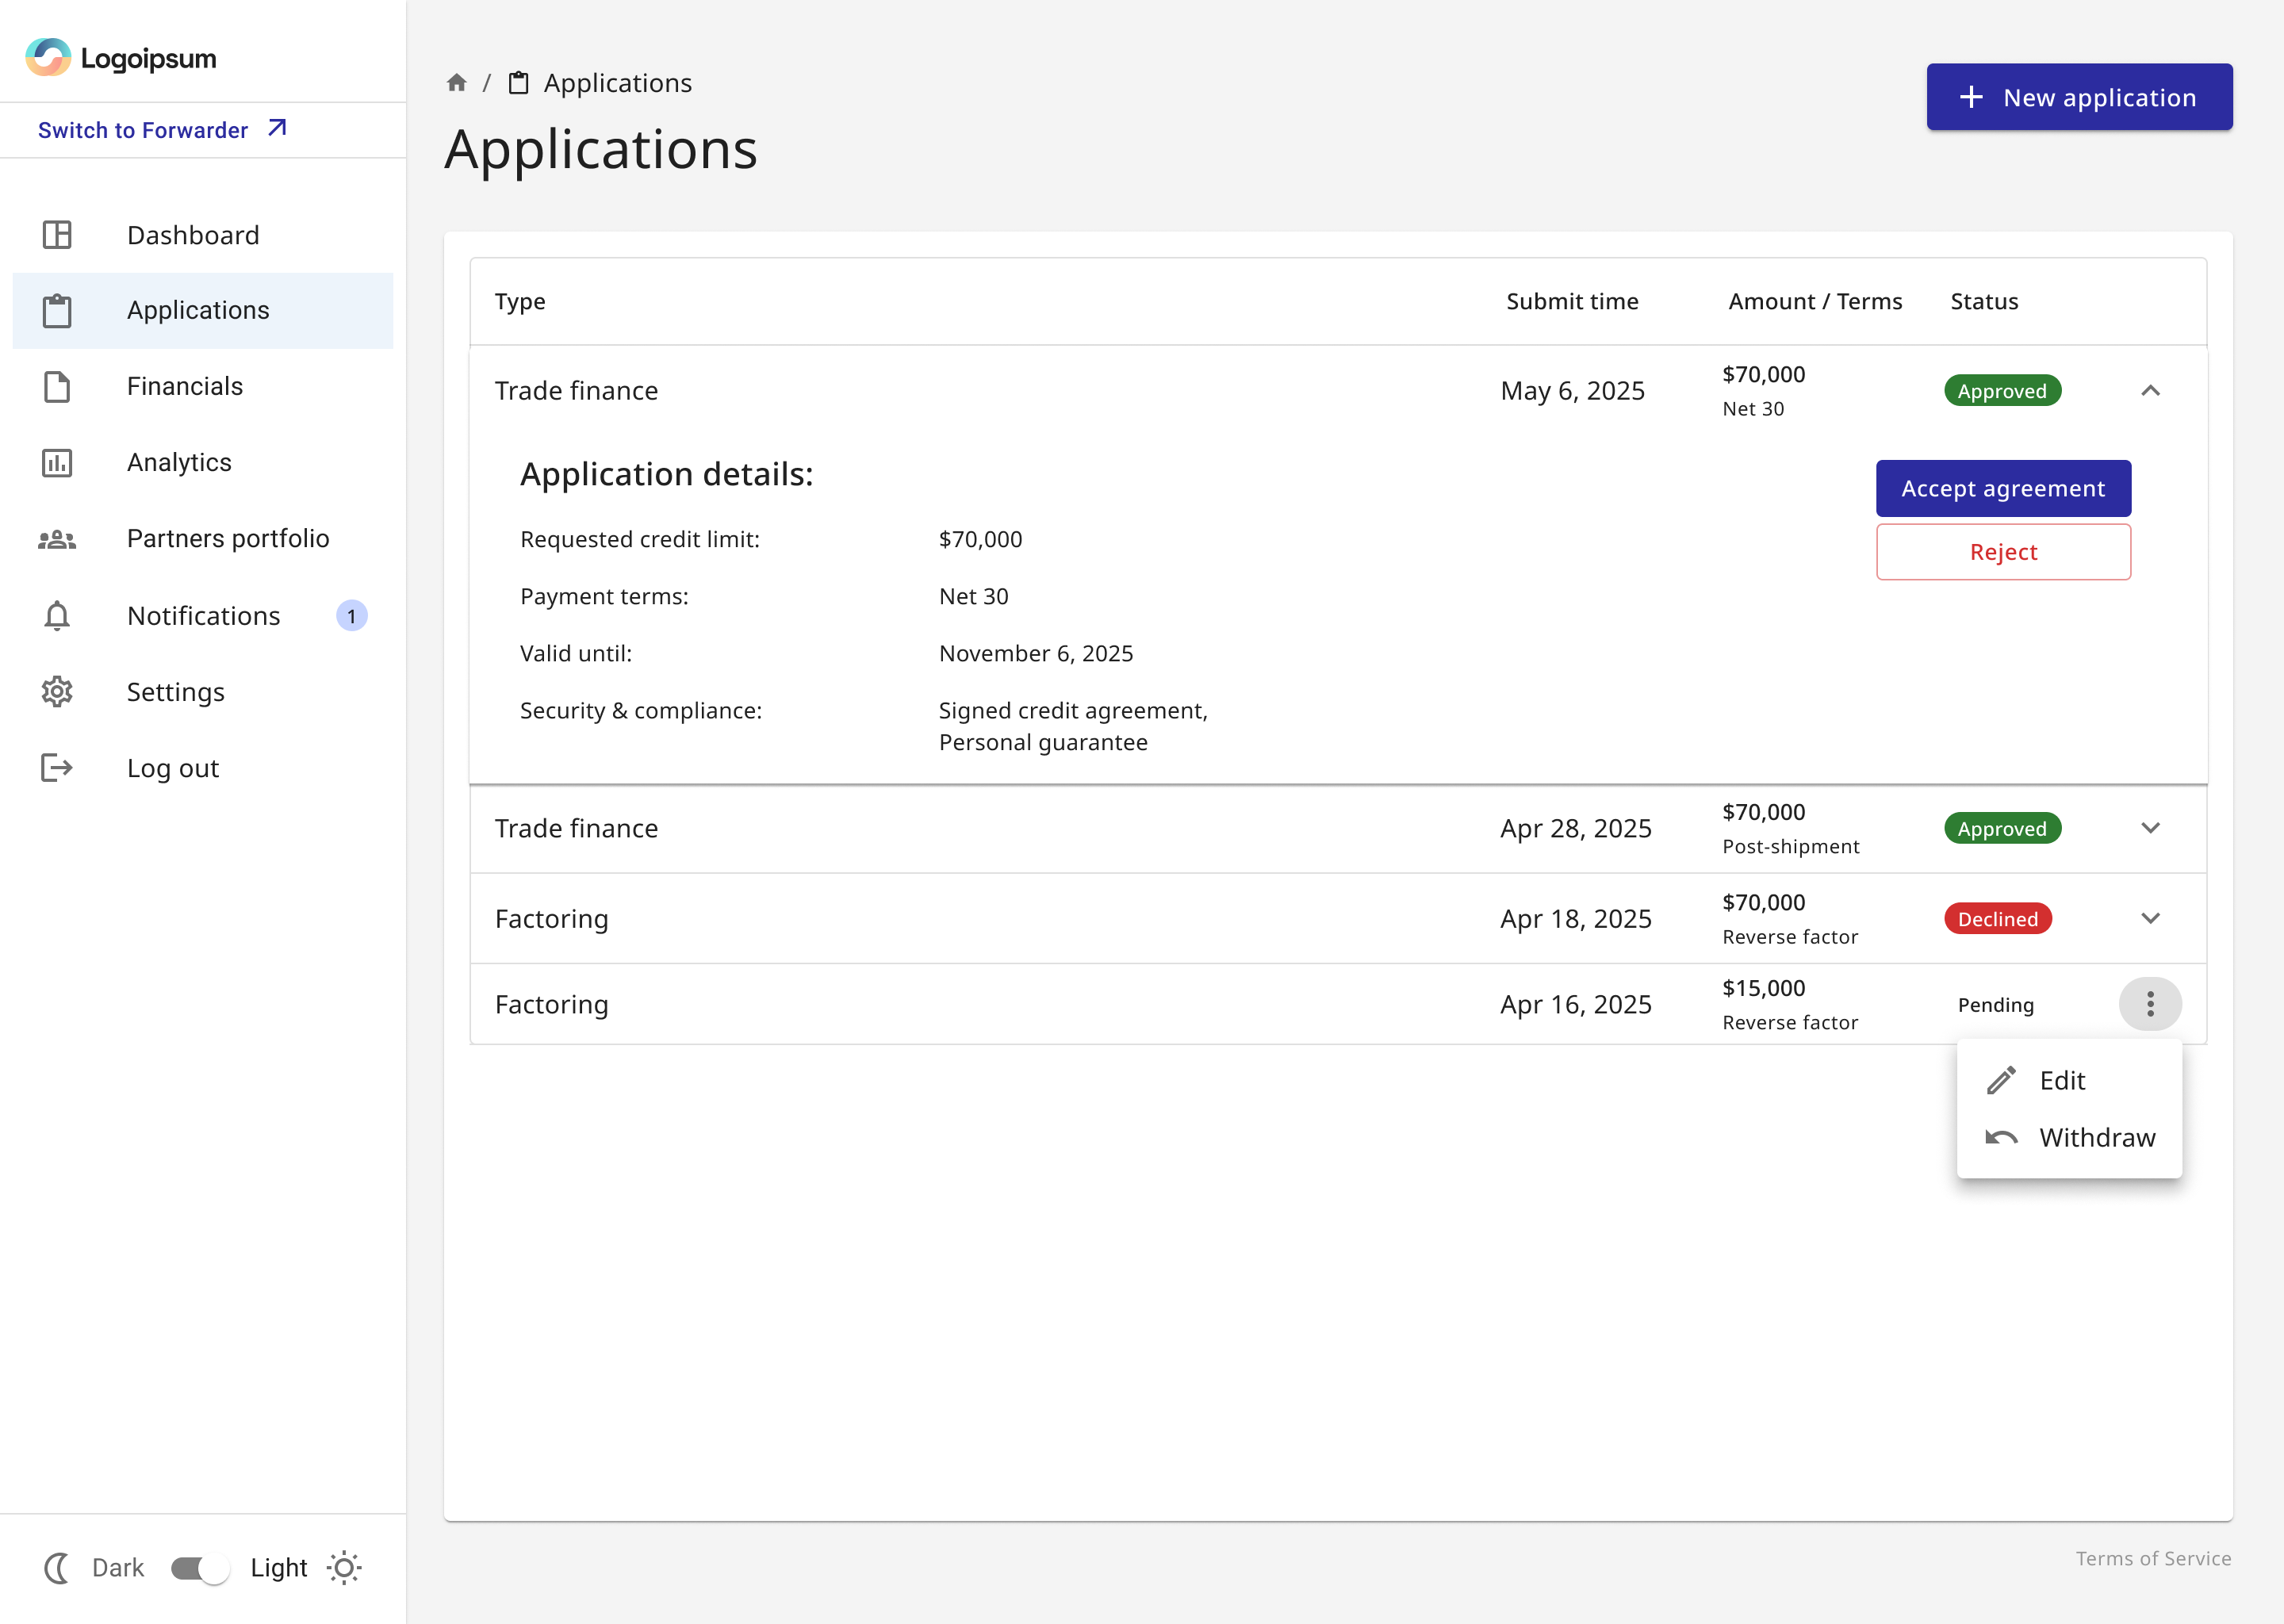Click the New application button

click(2079, 97)
